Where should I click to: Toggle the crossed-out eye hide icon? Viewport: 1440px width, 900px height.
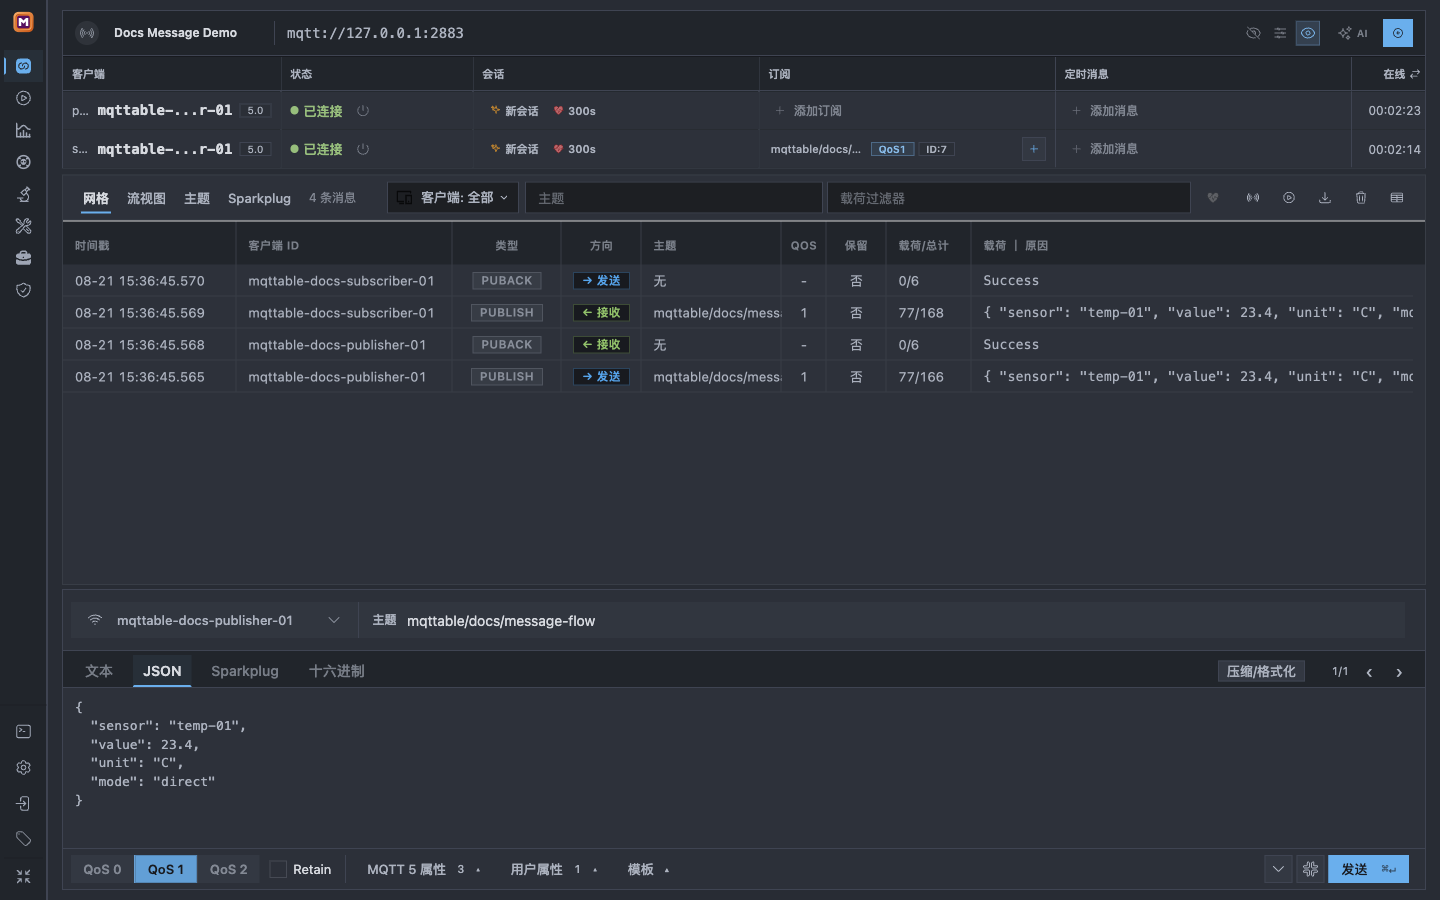[1253, 33]
